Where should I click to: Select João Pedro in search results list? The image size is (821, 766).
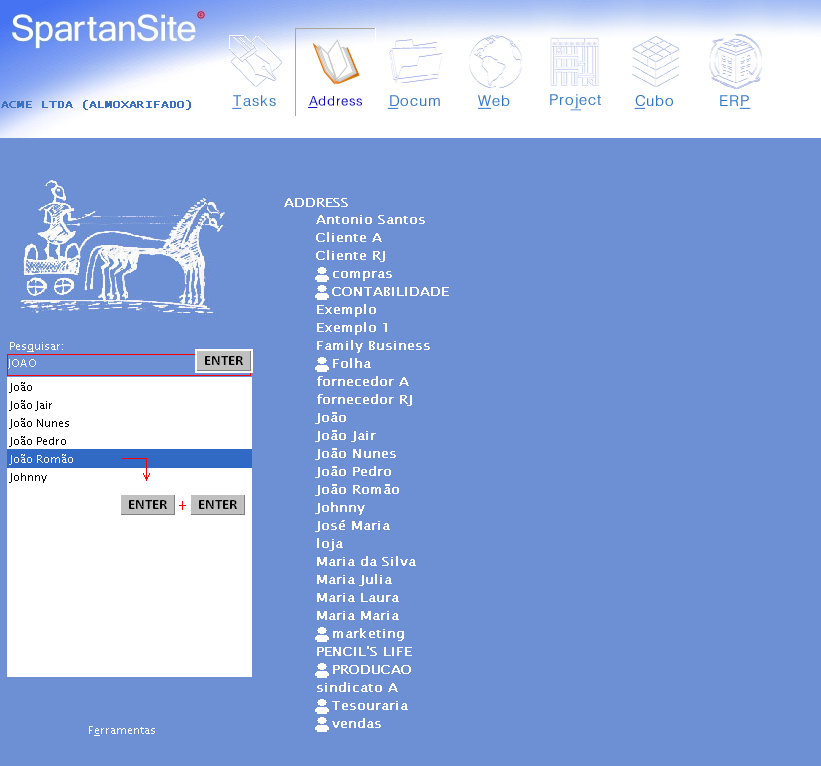click(129, 441)
